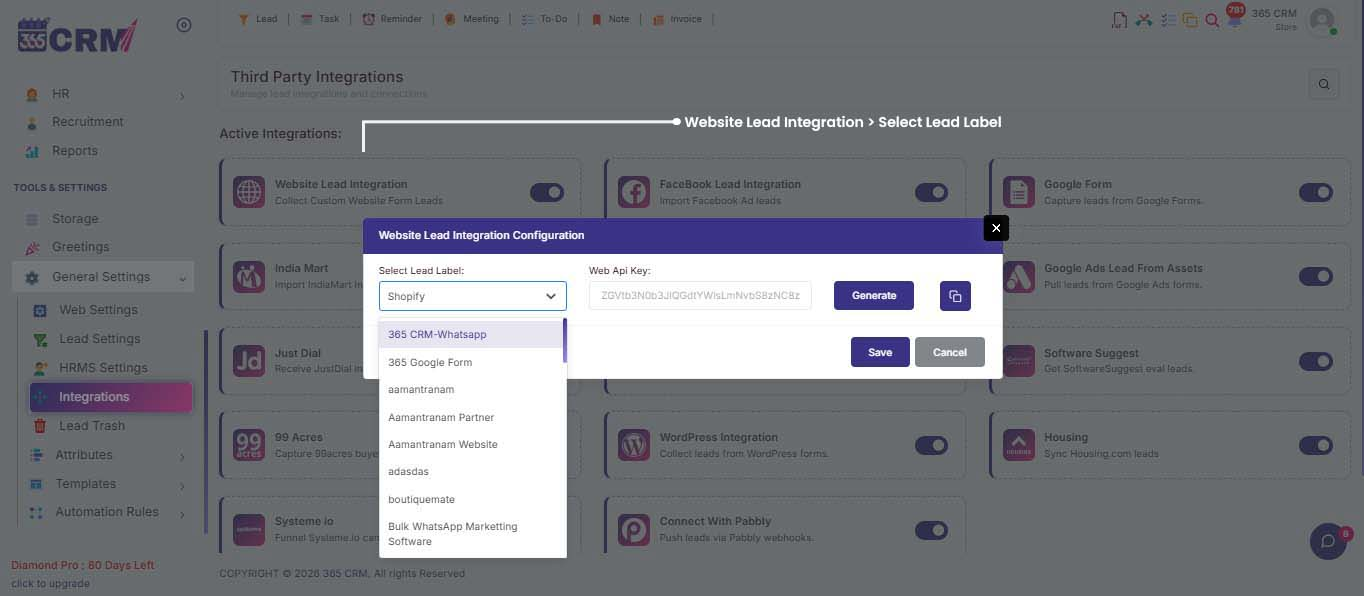Click the Pabbly integration icon
The image size is (1364, 596).
coord(634,530)
